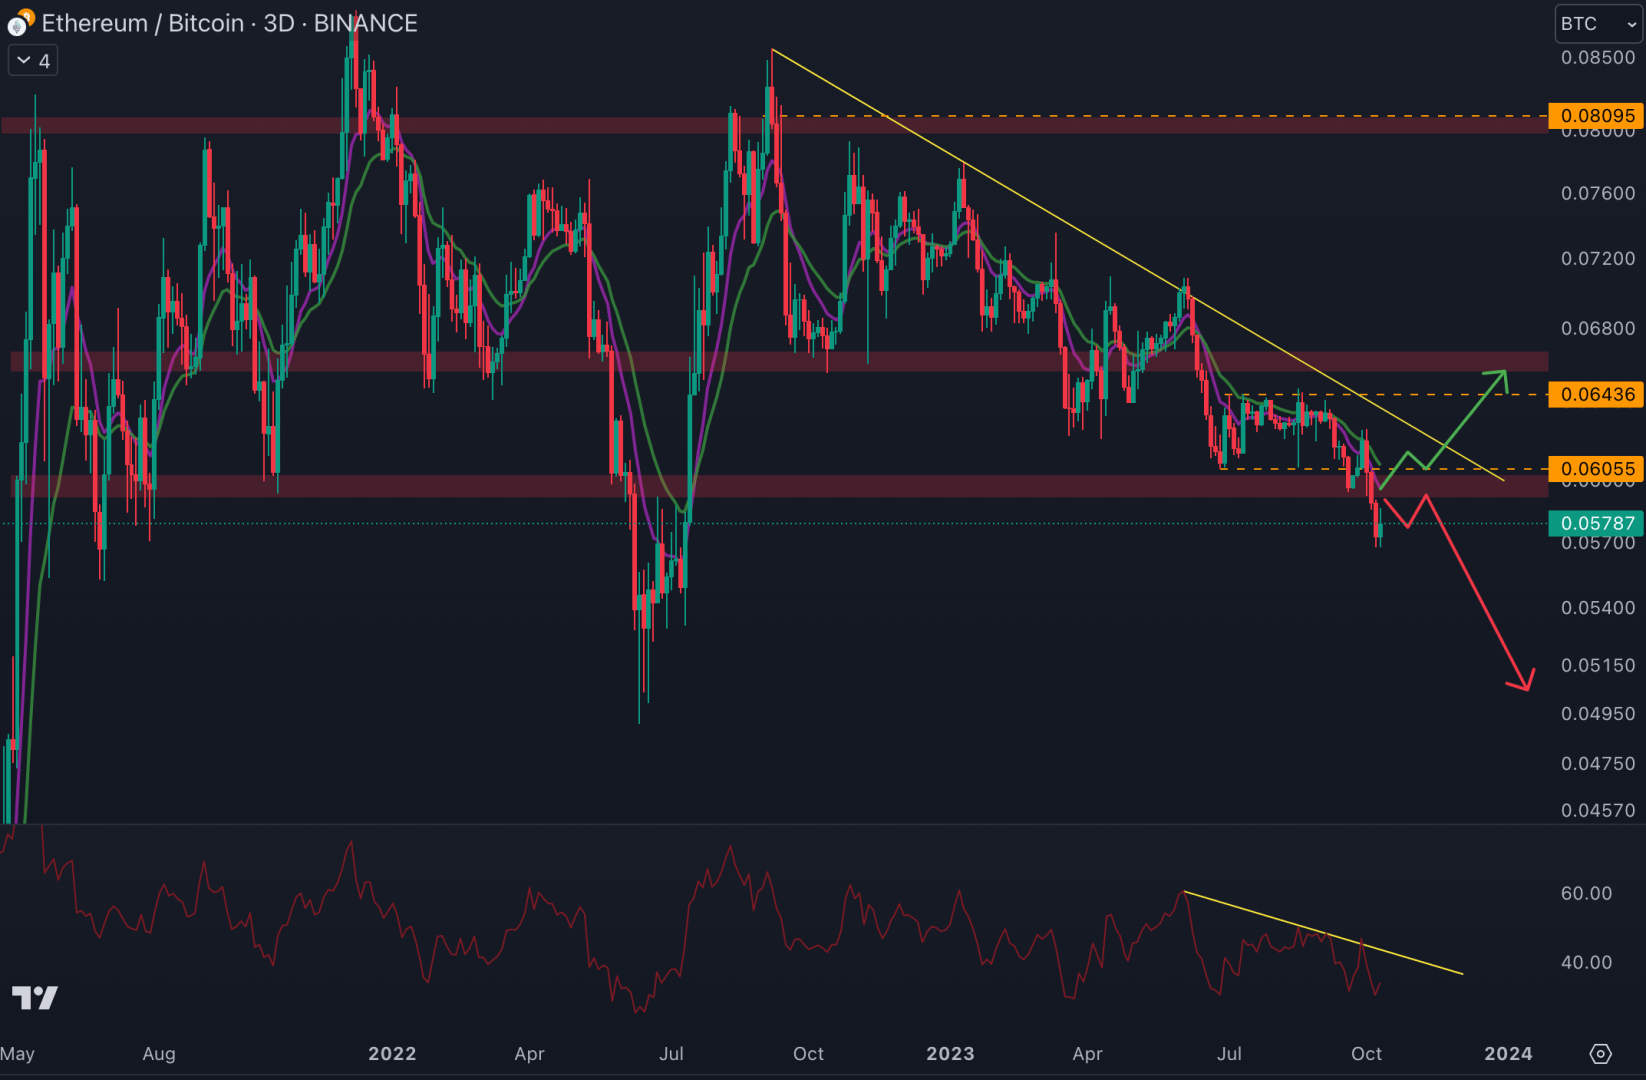Click the Aug label on time axis
The height and width of the screenshot is (1080, 1646).
point(159,1054)
